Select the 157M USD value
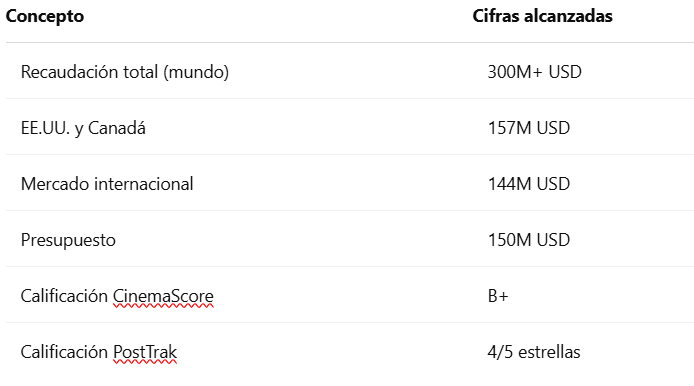 click(x=528, y=128)
